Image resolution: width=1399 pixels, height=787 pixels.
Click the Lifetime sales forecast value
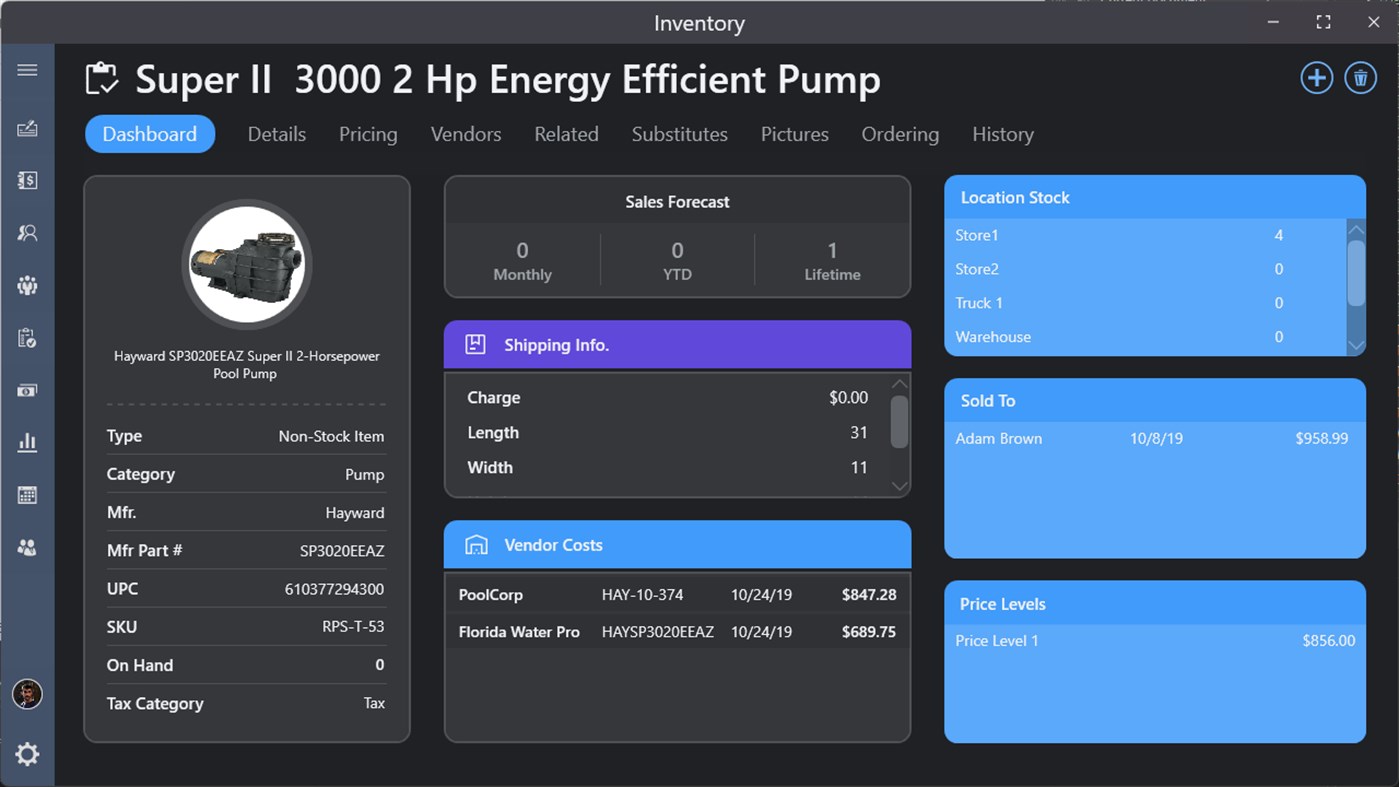[832, 250]
